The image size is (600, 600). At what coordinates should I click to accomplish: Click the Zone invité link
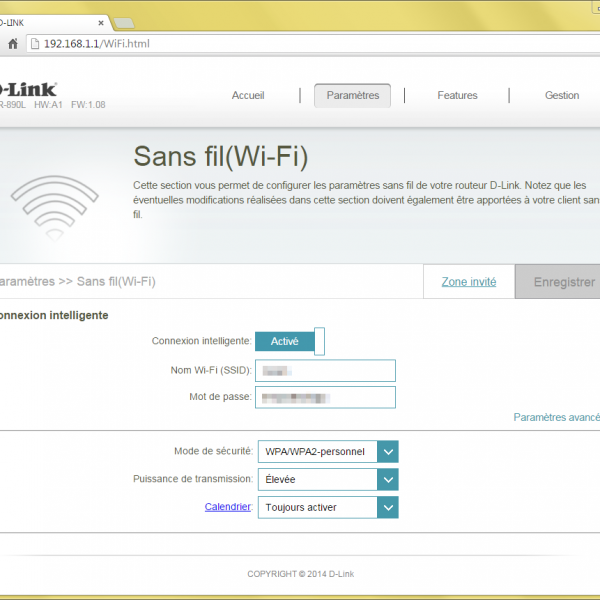(x=469, y=282)
